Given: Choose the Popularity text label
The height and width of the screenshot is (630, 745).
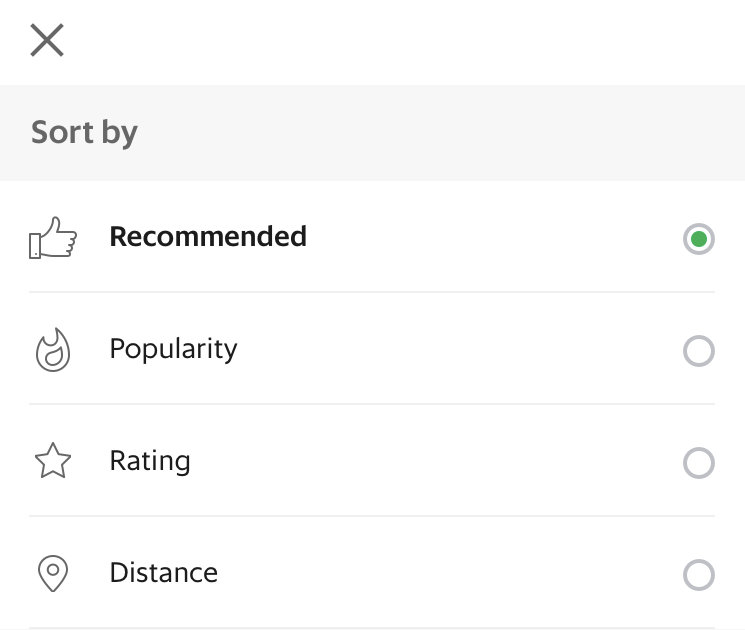Looking at the screenshot, I should 173,349.
